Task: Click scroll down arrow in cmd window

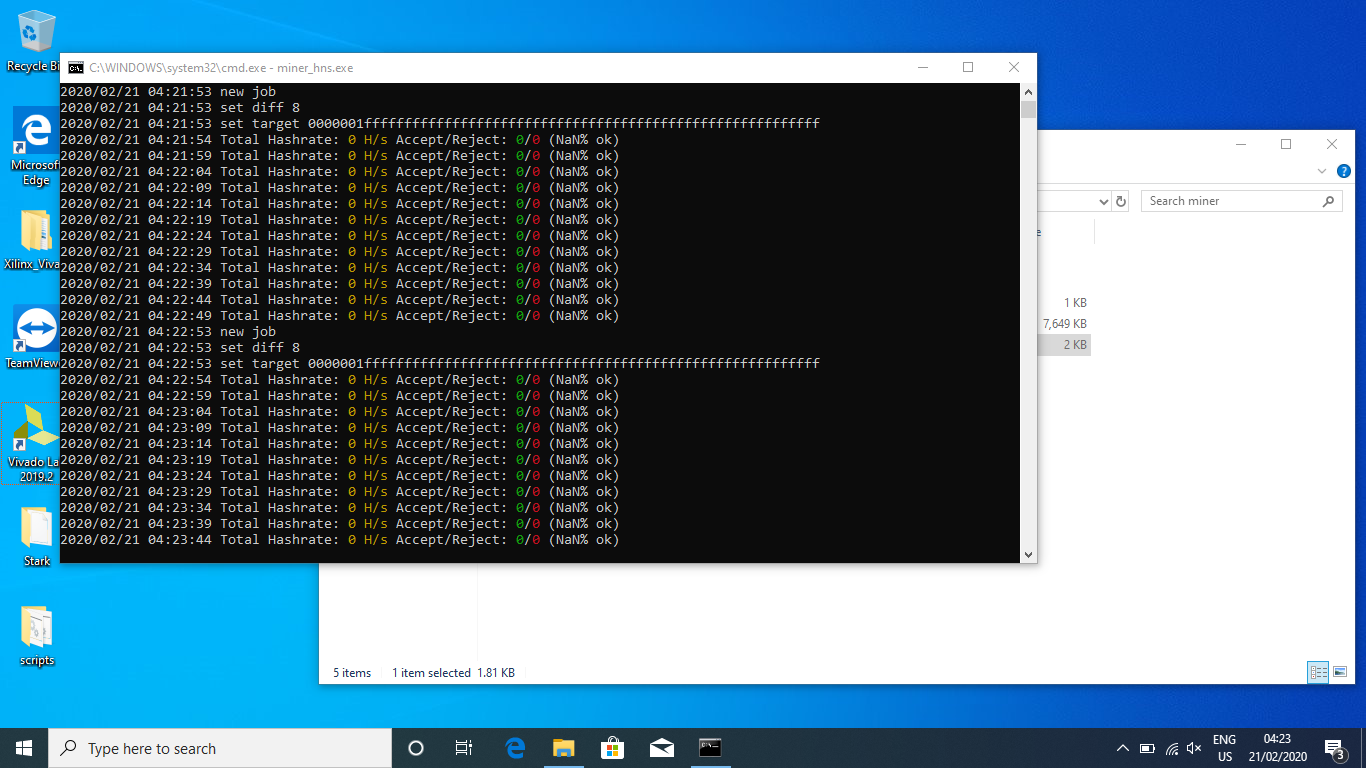Action: pos(1028,554)
